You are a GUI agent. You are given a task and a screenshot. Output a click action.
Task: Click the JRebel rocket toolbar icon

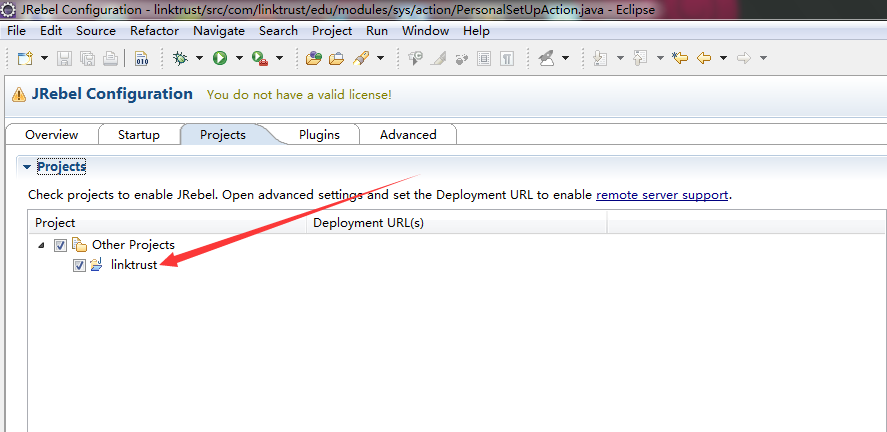point(546,58)
